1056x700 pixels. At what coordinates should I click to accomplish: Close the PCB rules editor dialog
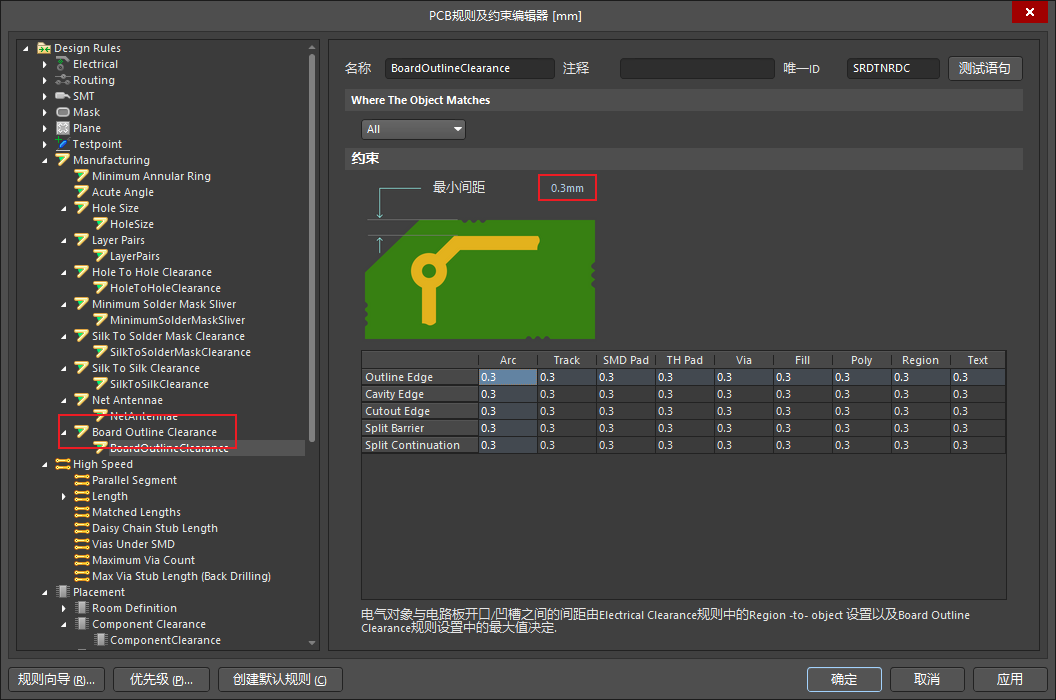[1030, 12]
